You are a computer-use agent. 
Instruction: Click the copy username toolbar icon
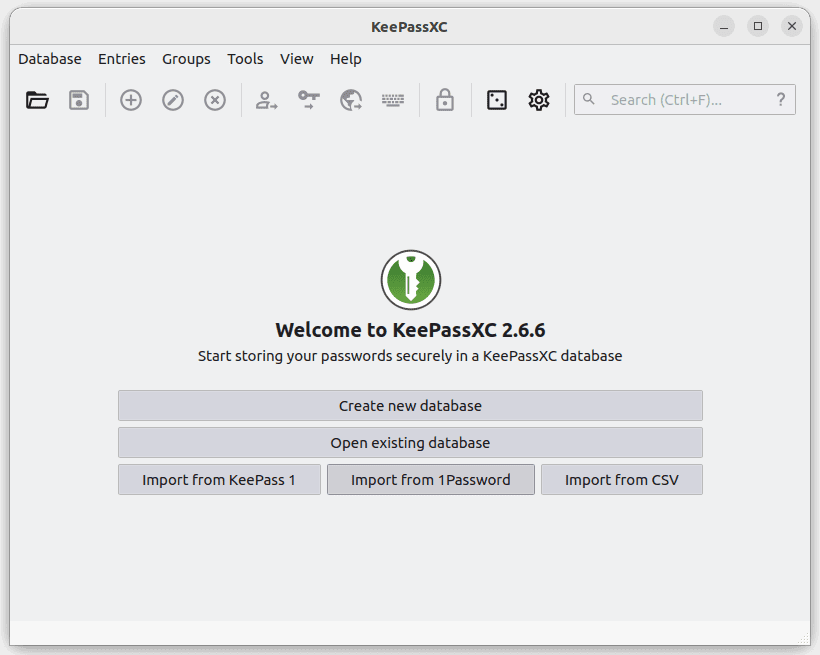point(266,100)
